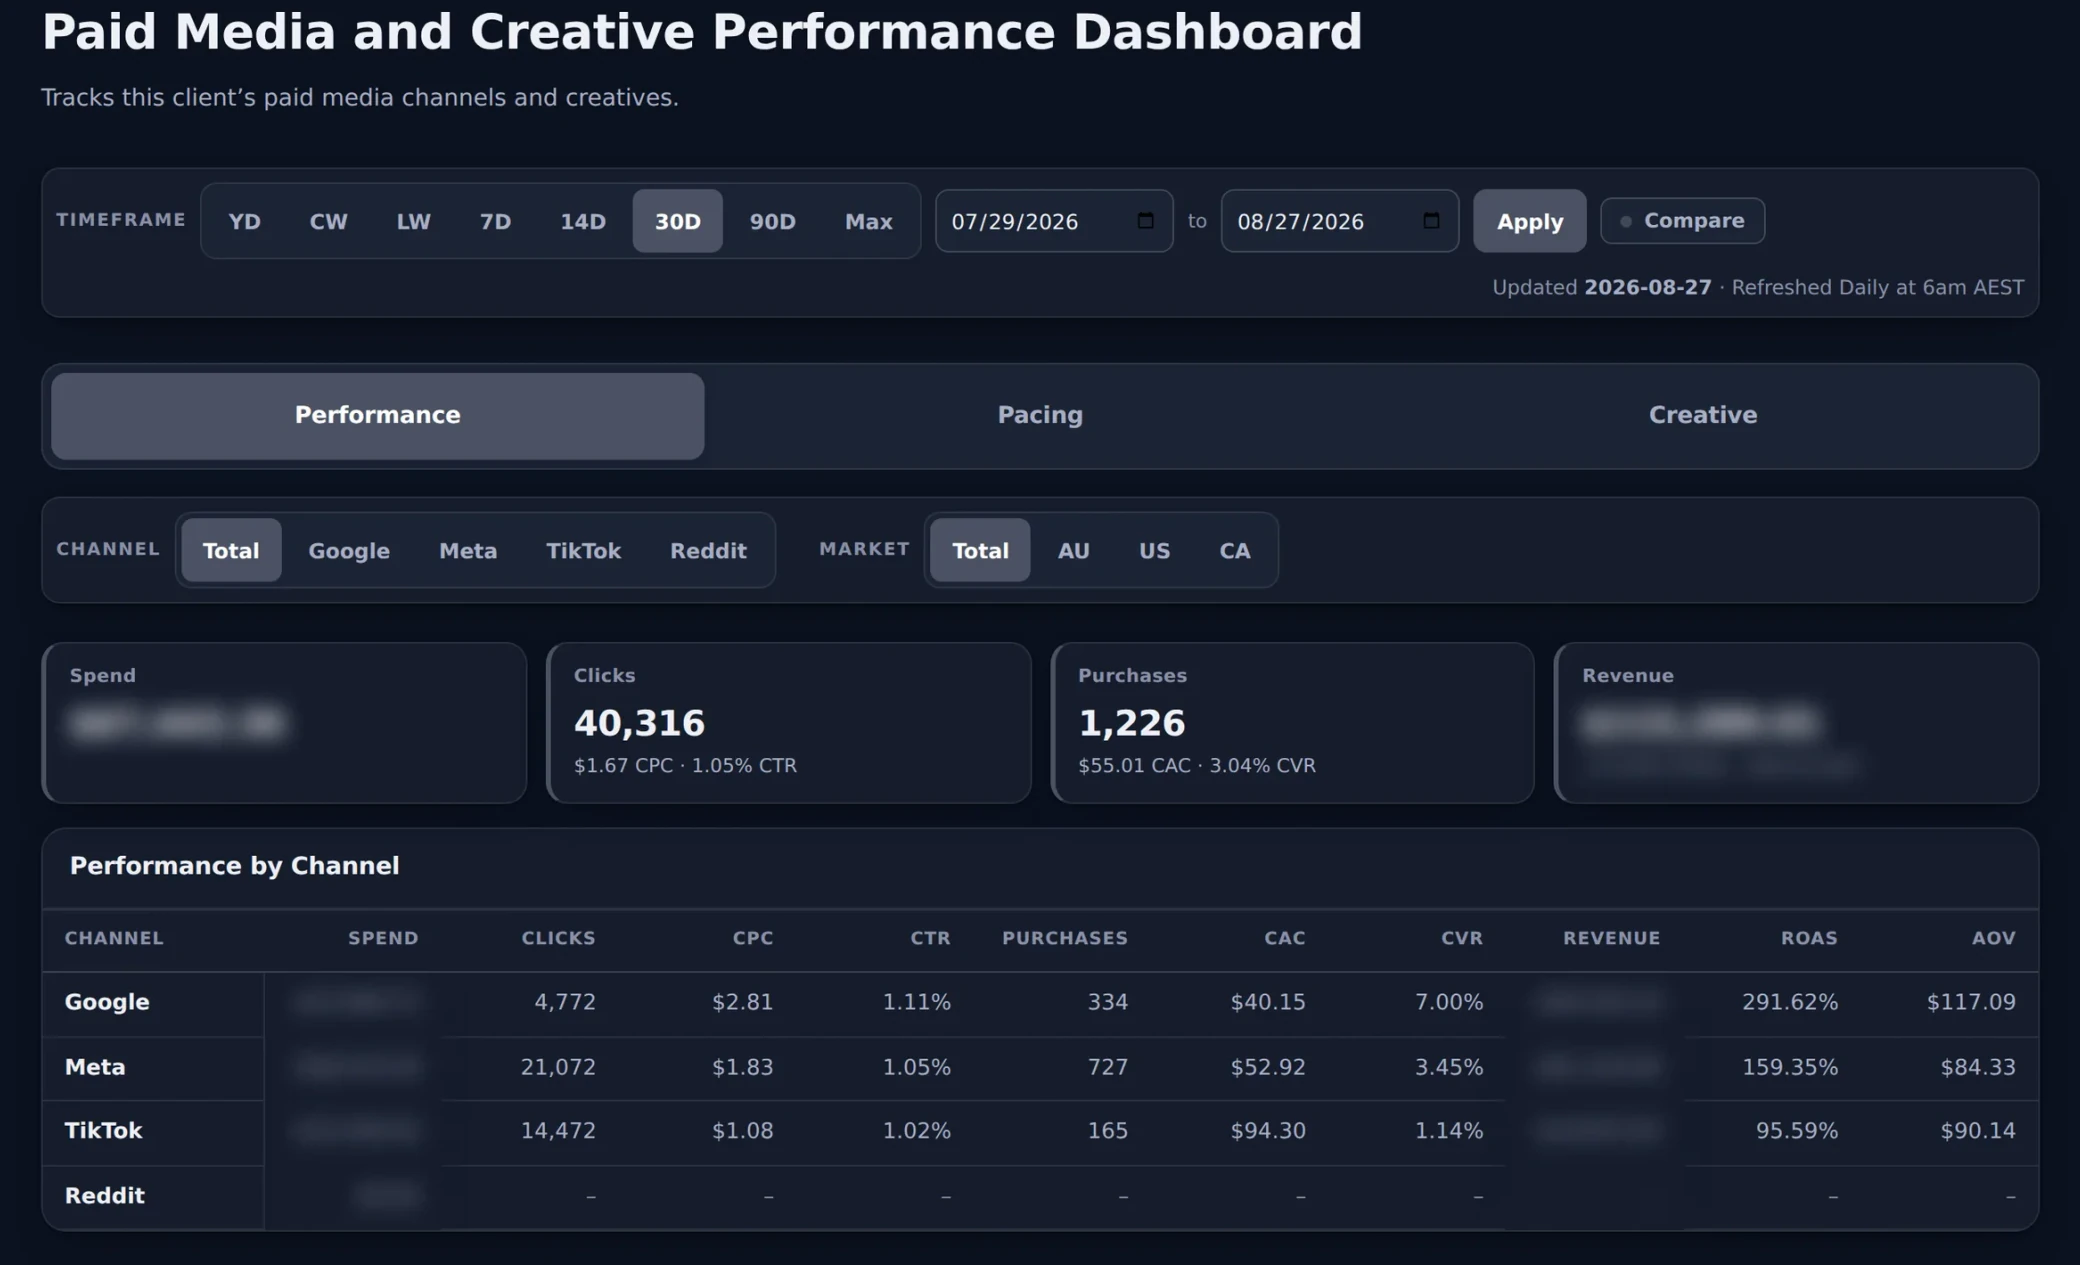The image size is (2080, 1265).
Task: Switch to the Pacing tab
Action: click(x=1040, y=416)
